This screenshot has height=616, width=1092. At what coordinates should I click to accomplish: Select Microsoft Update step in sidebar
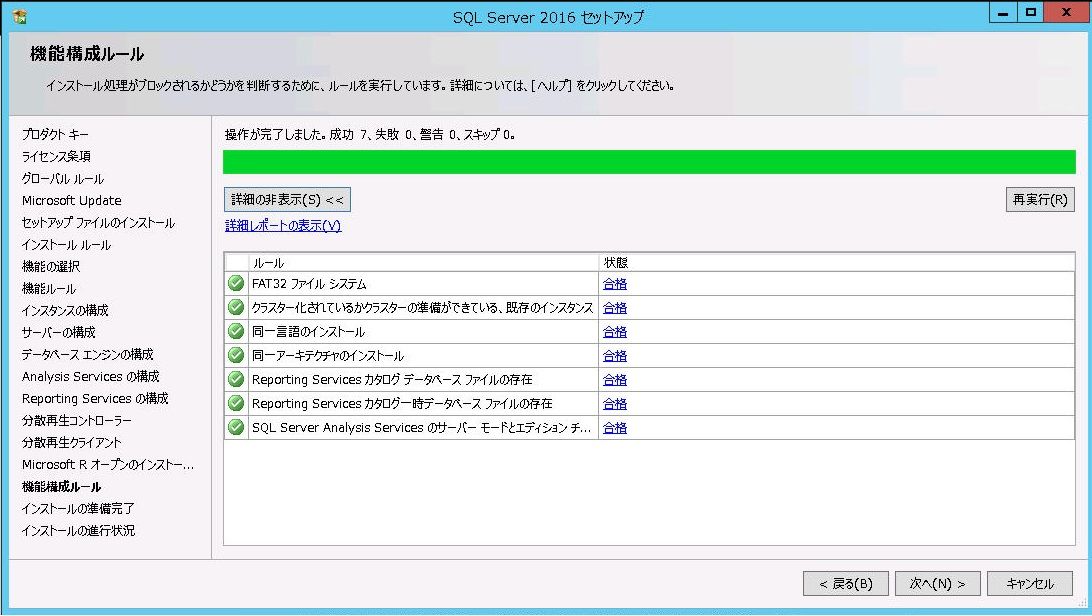click(x=72, y=200)
